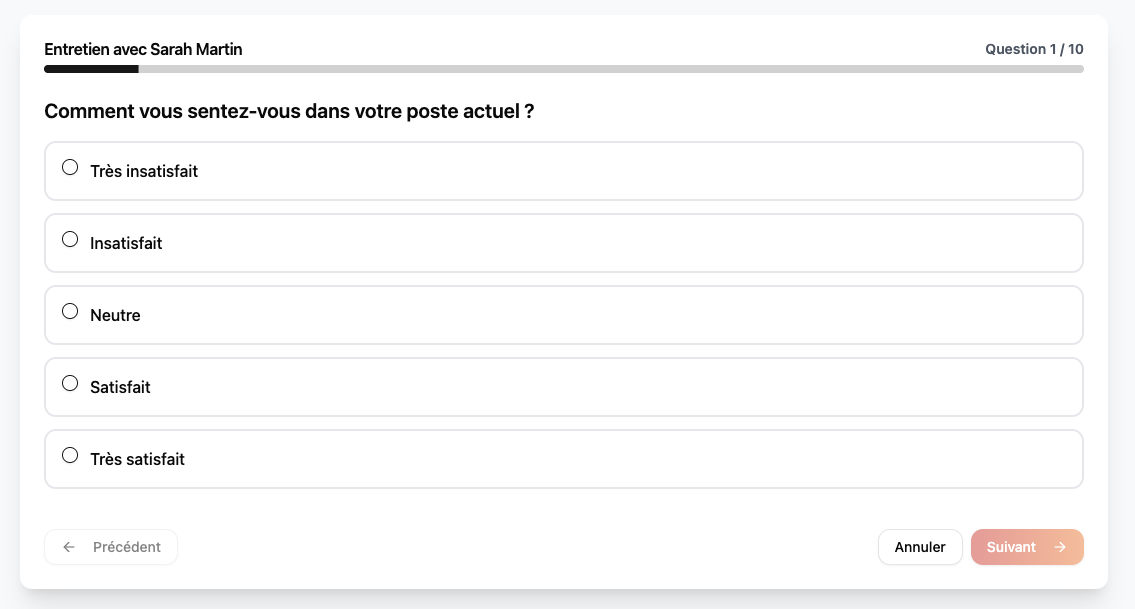Image resolution: width=1135 pixels, height=609 pixels.
Task: Choose the 'Insatisfait' radio option
Action: [x=70, y=240]
